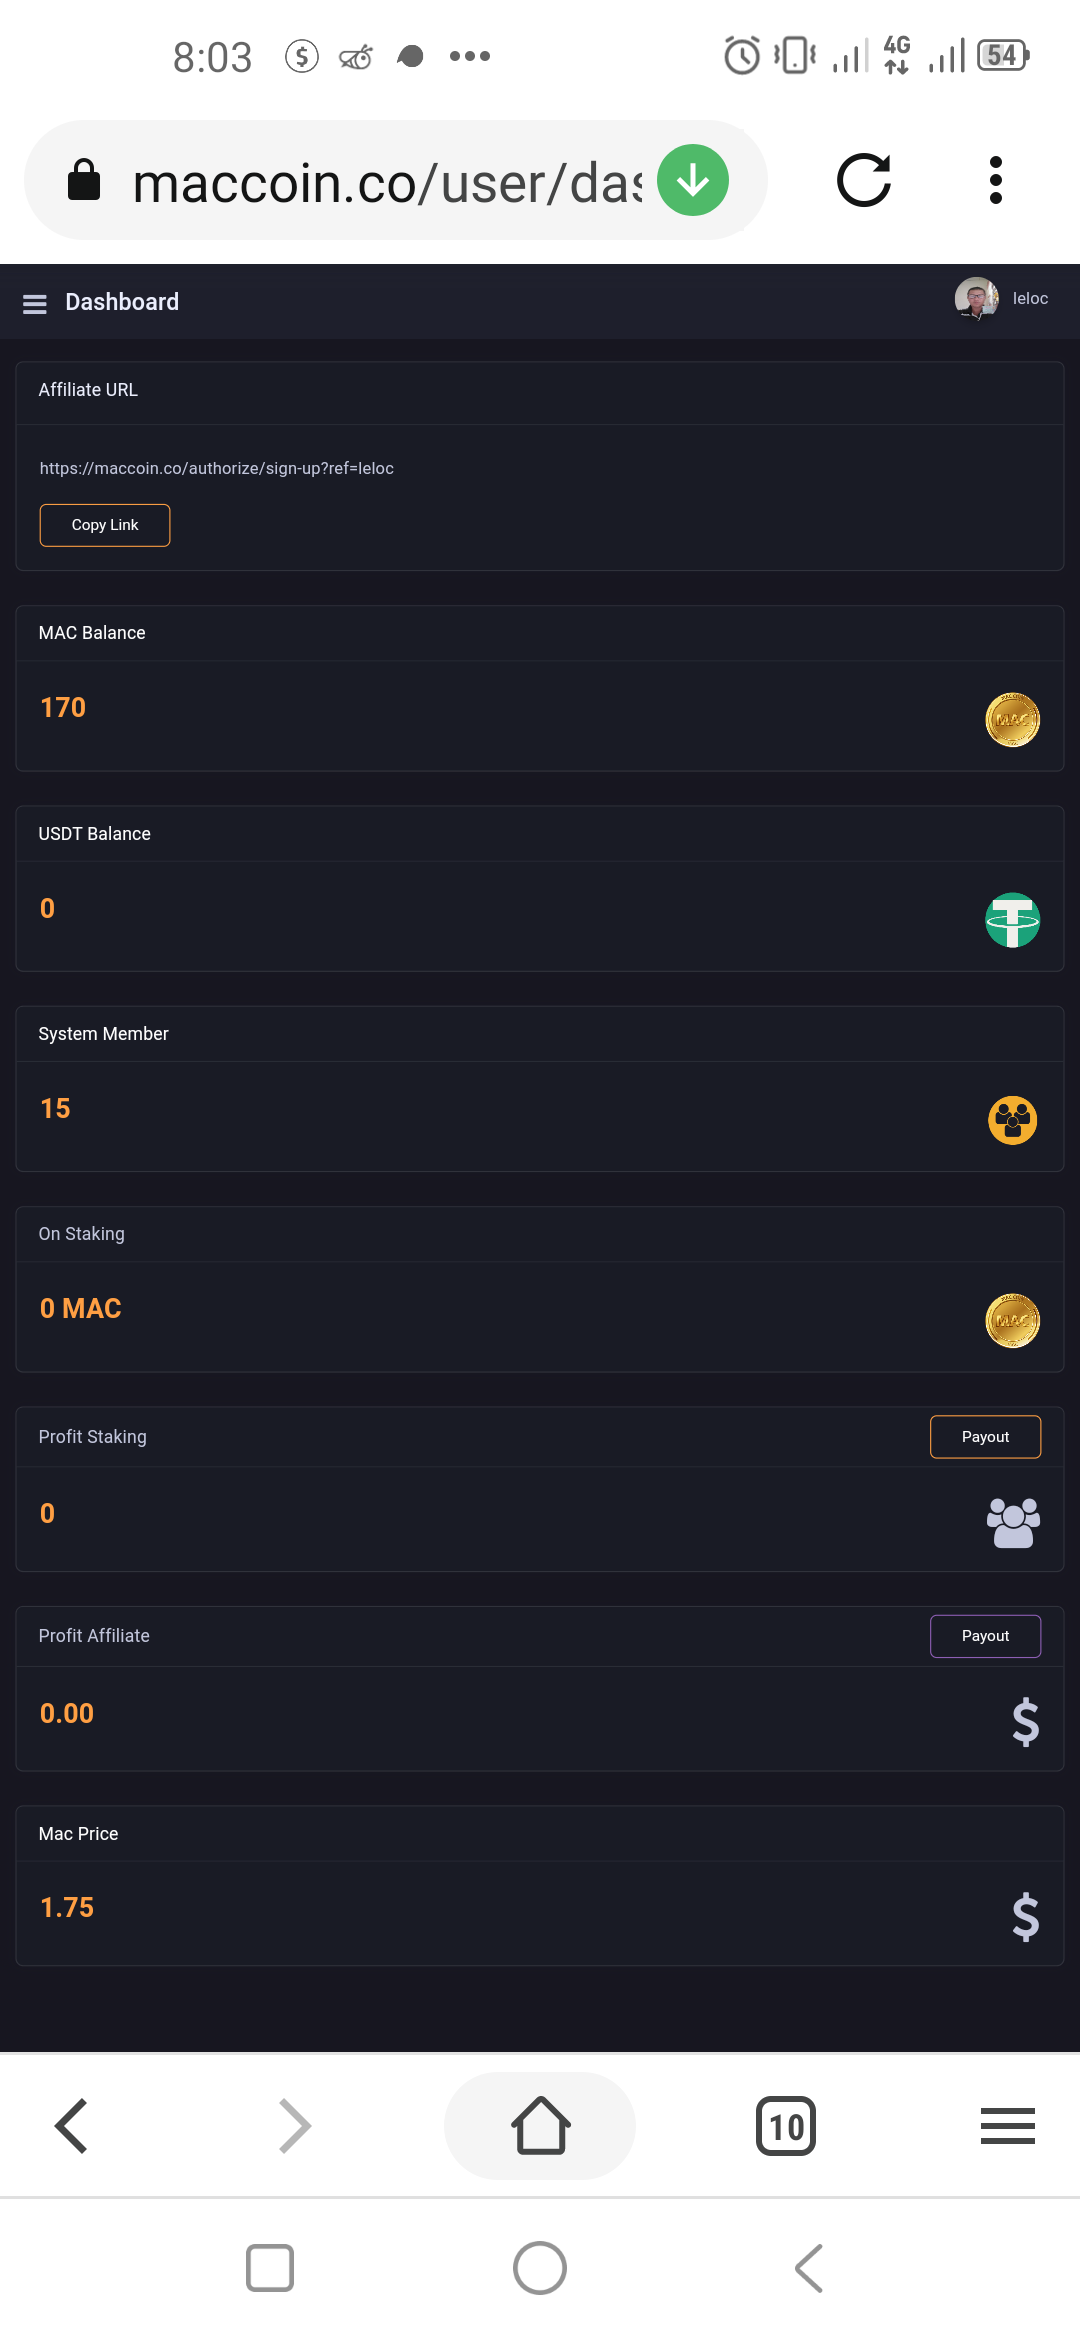Click the System Member group icon
1080x2340 pixels.
pyautogui.click(x=1012, y=1120)
